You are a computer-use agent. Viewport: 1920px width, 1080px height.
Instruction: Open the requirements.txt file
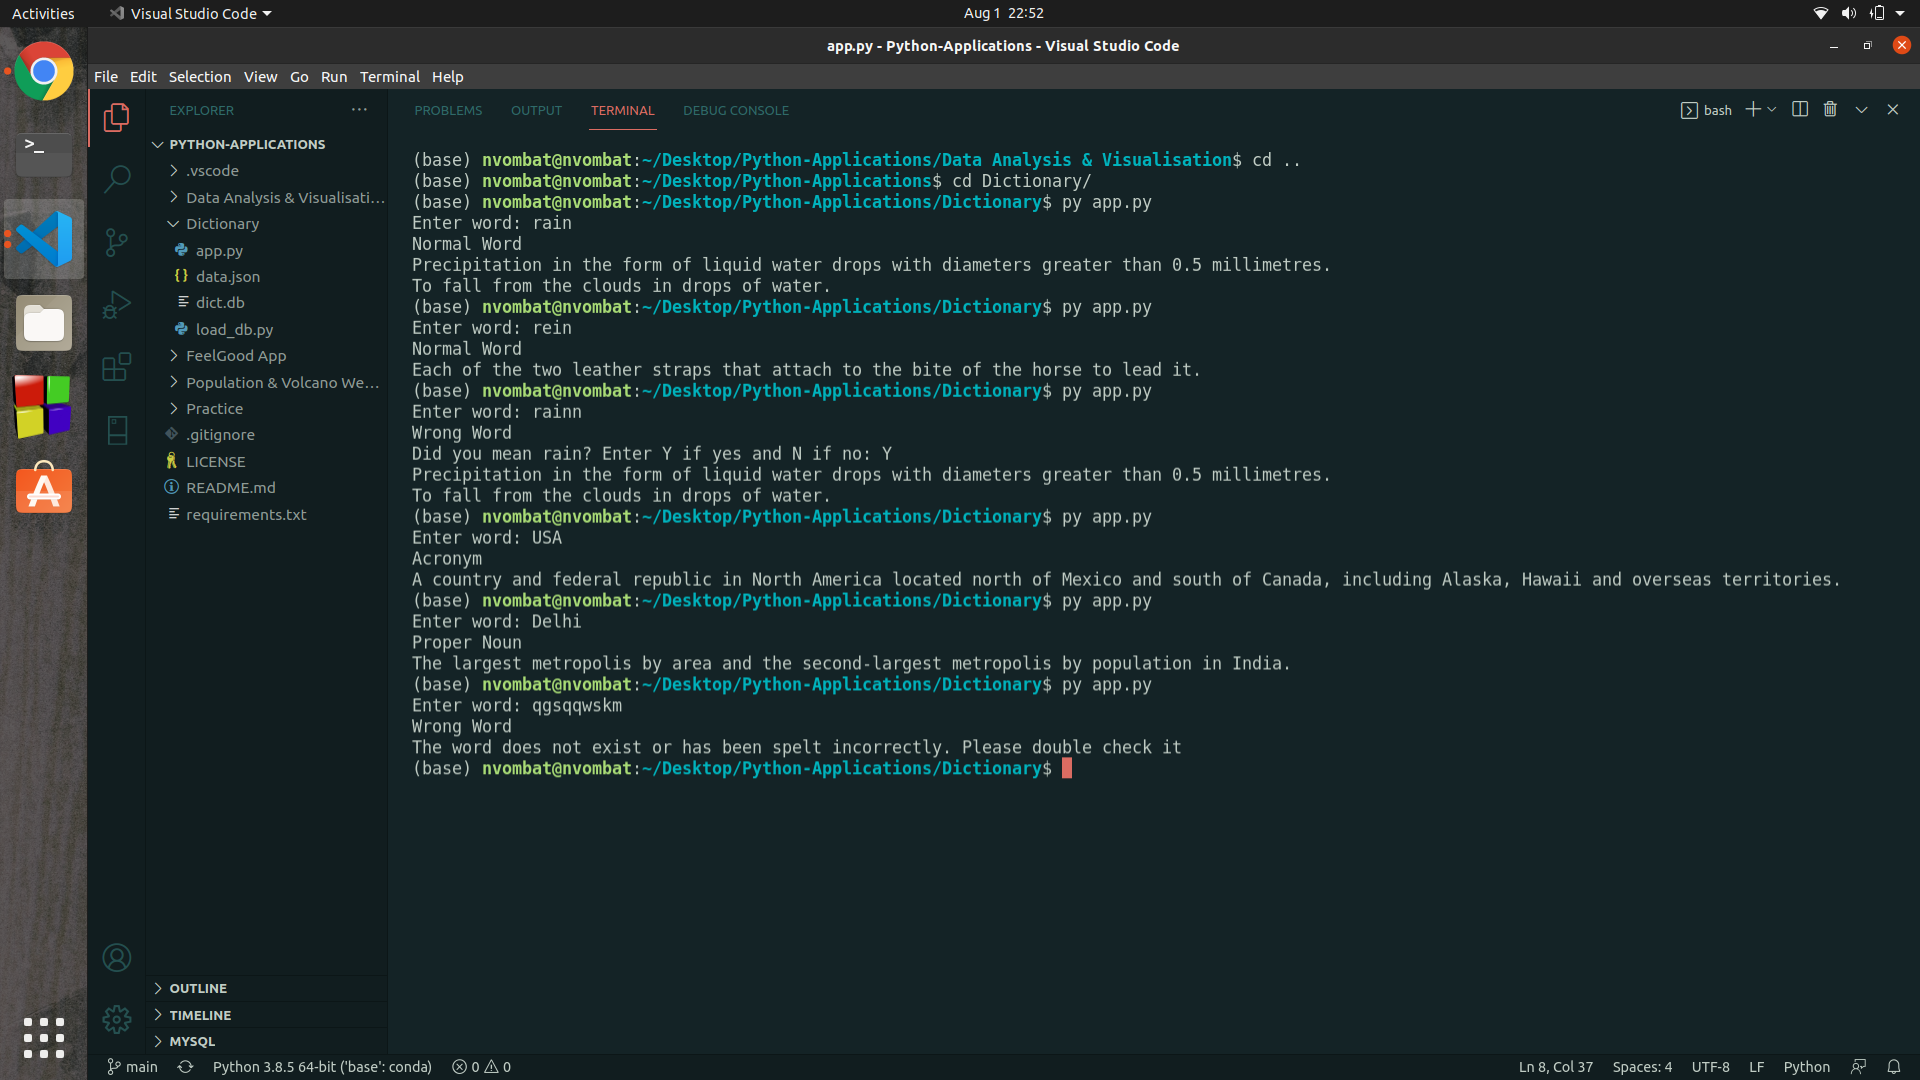click(246, 515)
